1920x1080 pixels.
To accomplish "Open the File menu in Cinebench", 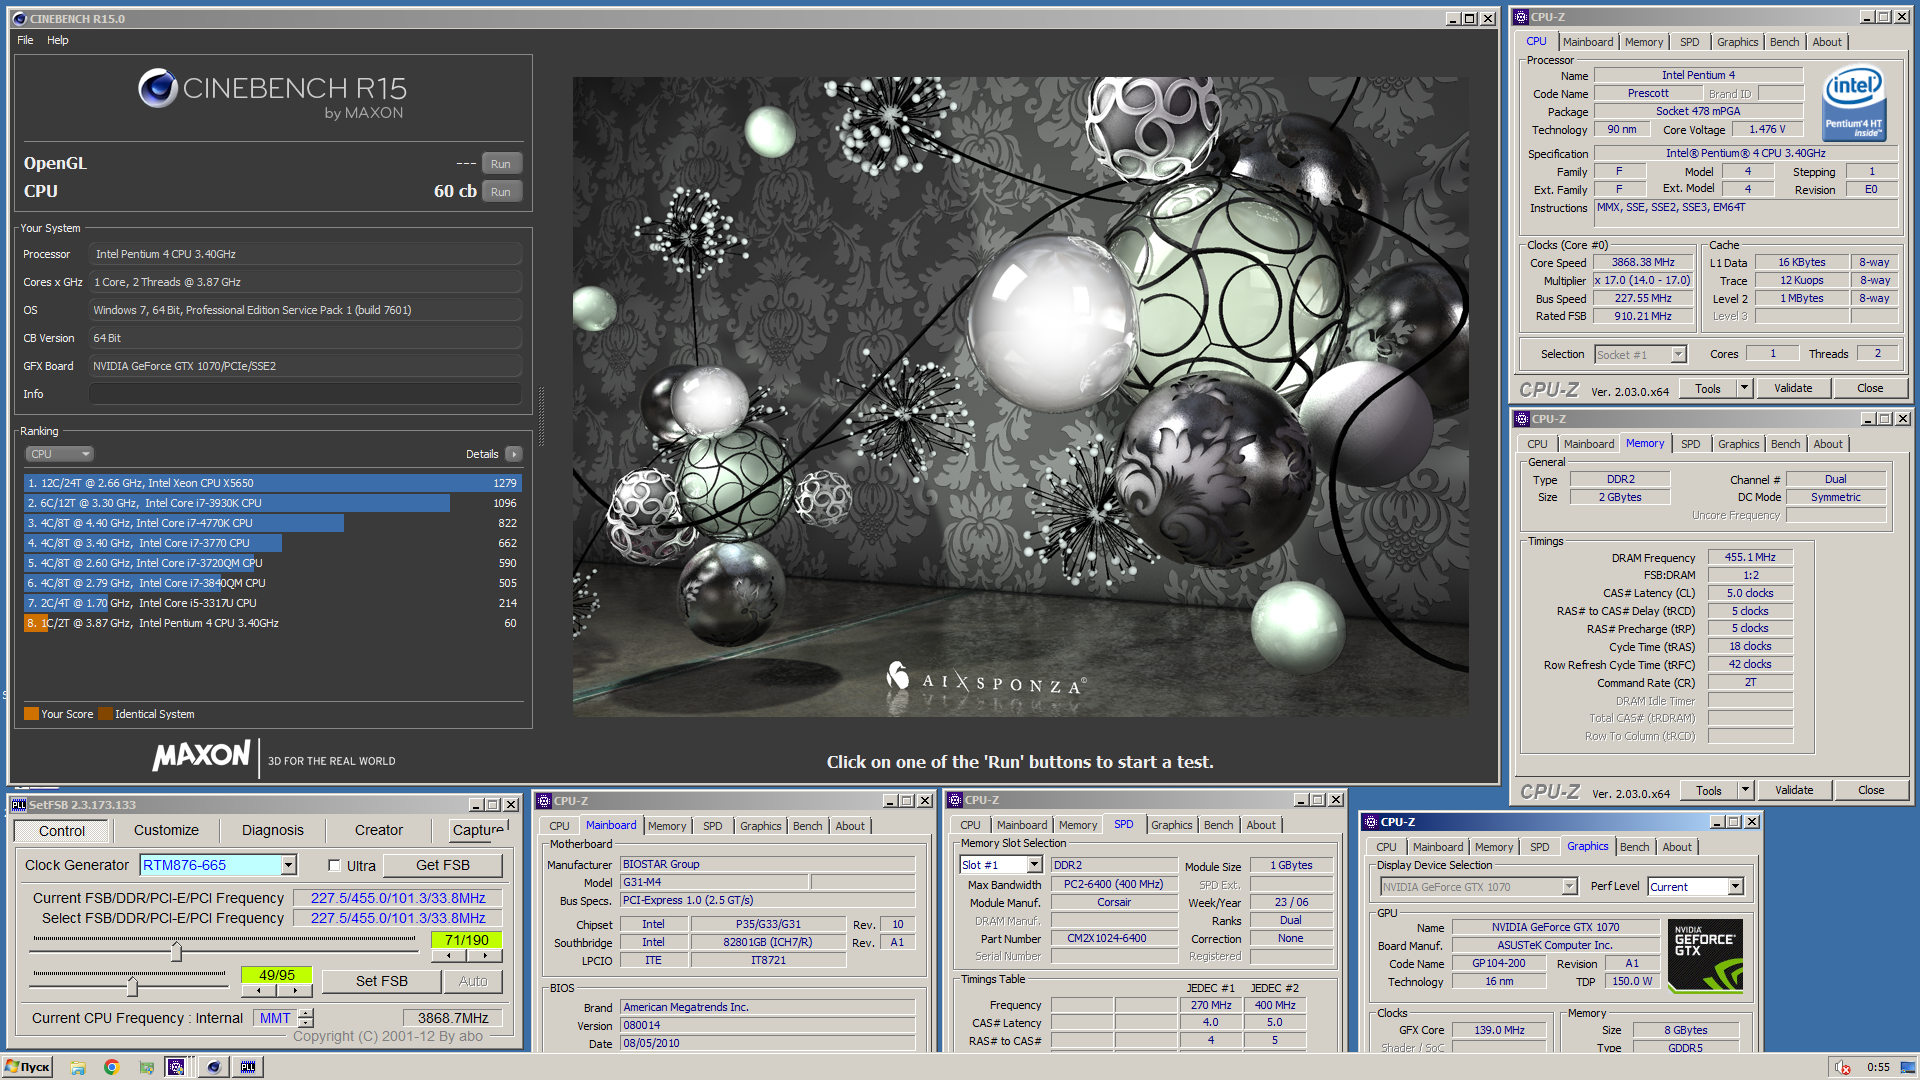I will 25,41.
